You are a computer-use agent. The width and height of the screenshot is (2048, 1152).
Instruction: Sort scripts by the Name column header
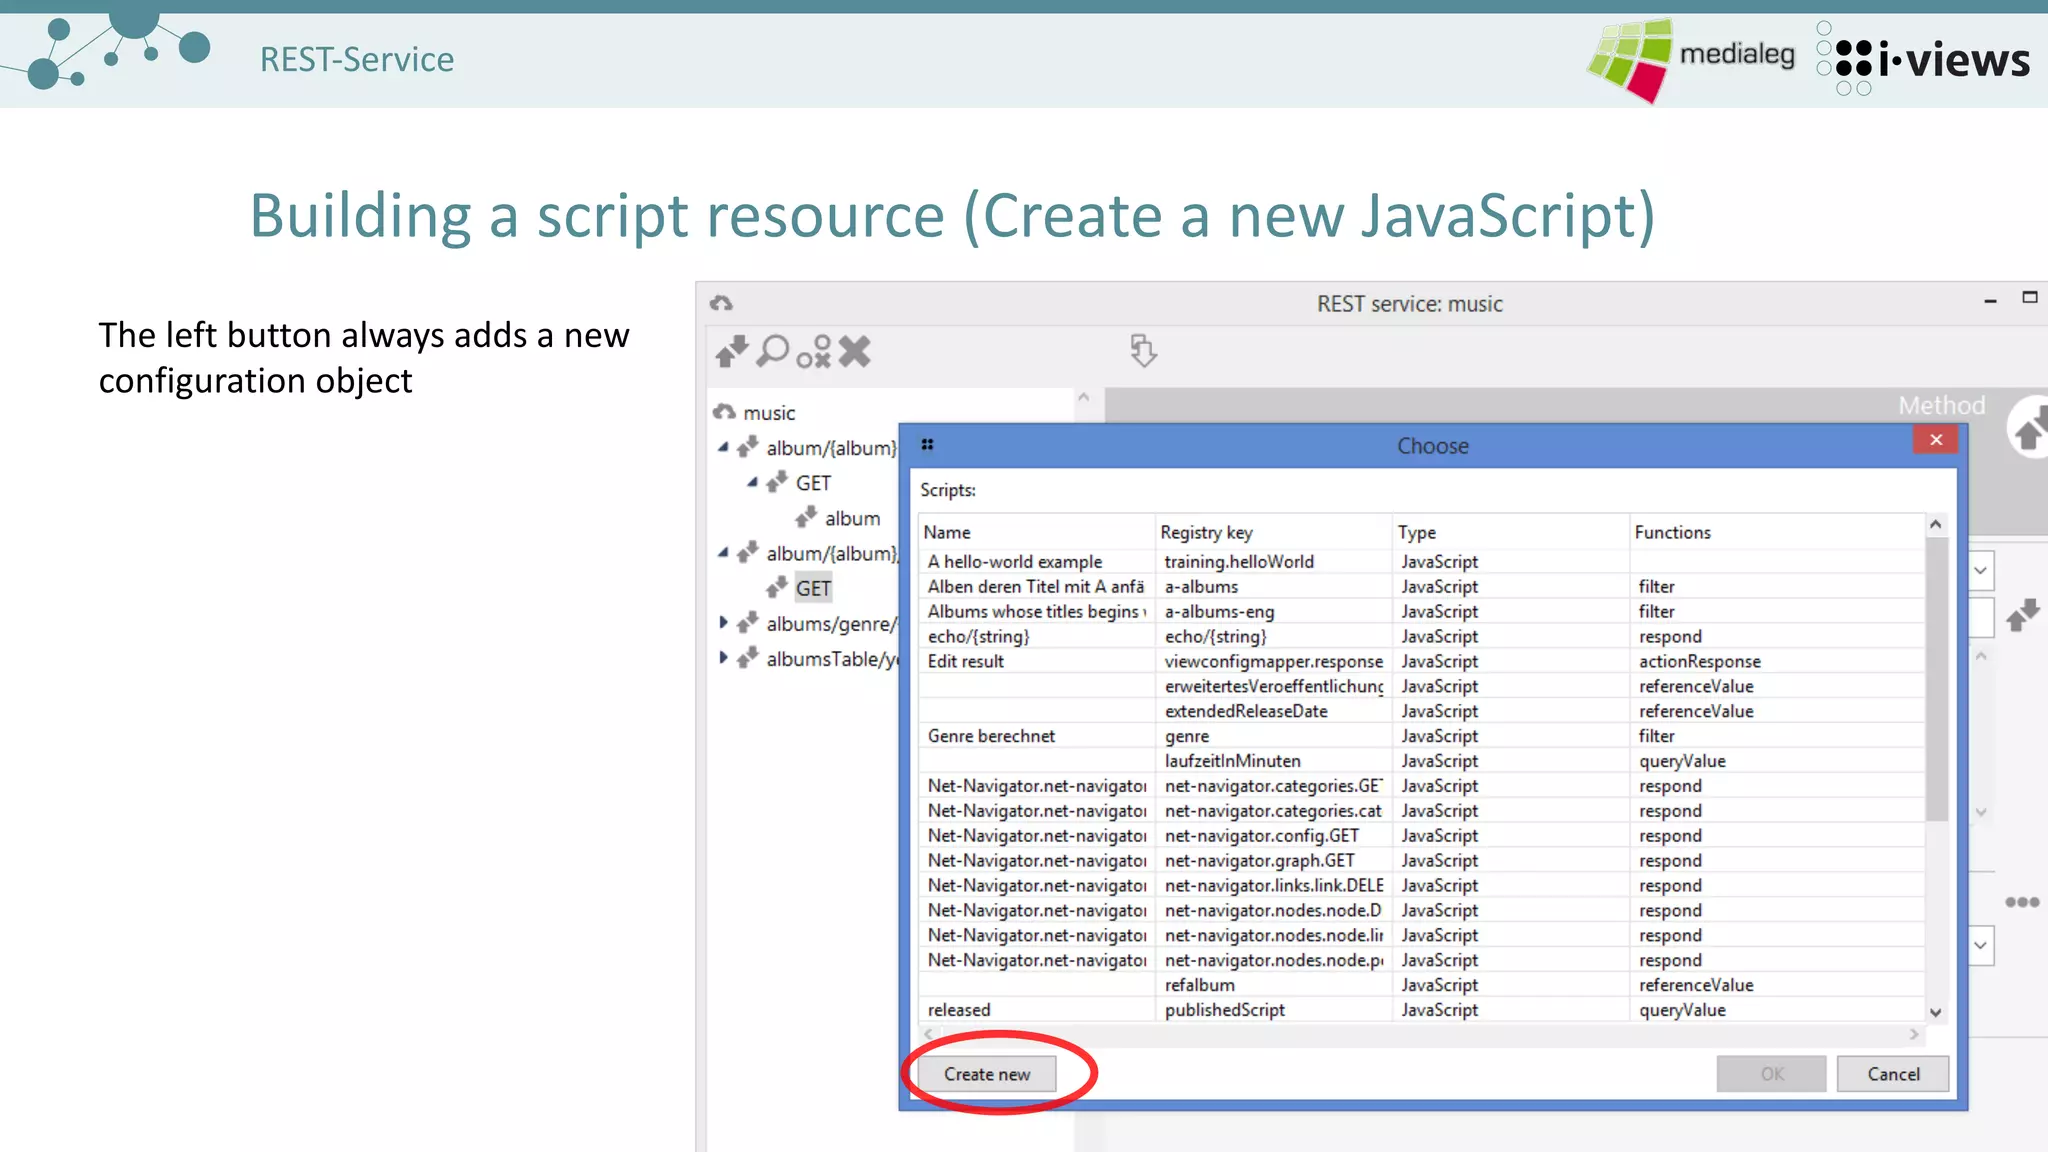coord(1036,532)
